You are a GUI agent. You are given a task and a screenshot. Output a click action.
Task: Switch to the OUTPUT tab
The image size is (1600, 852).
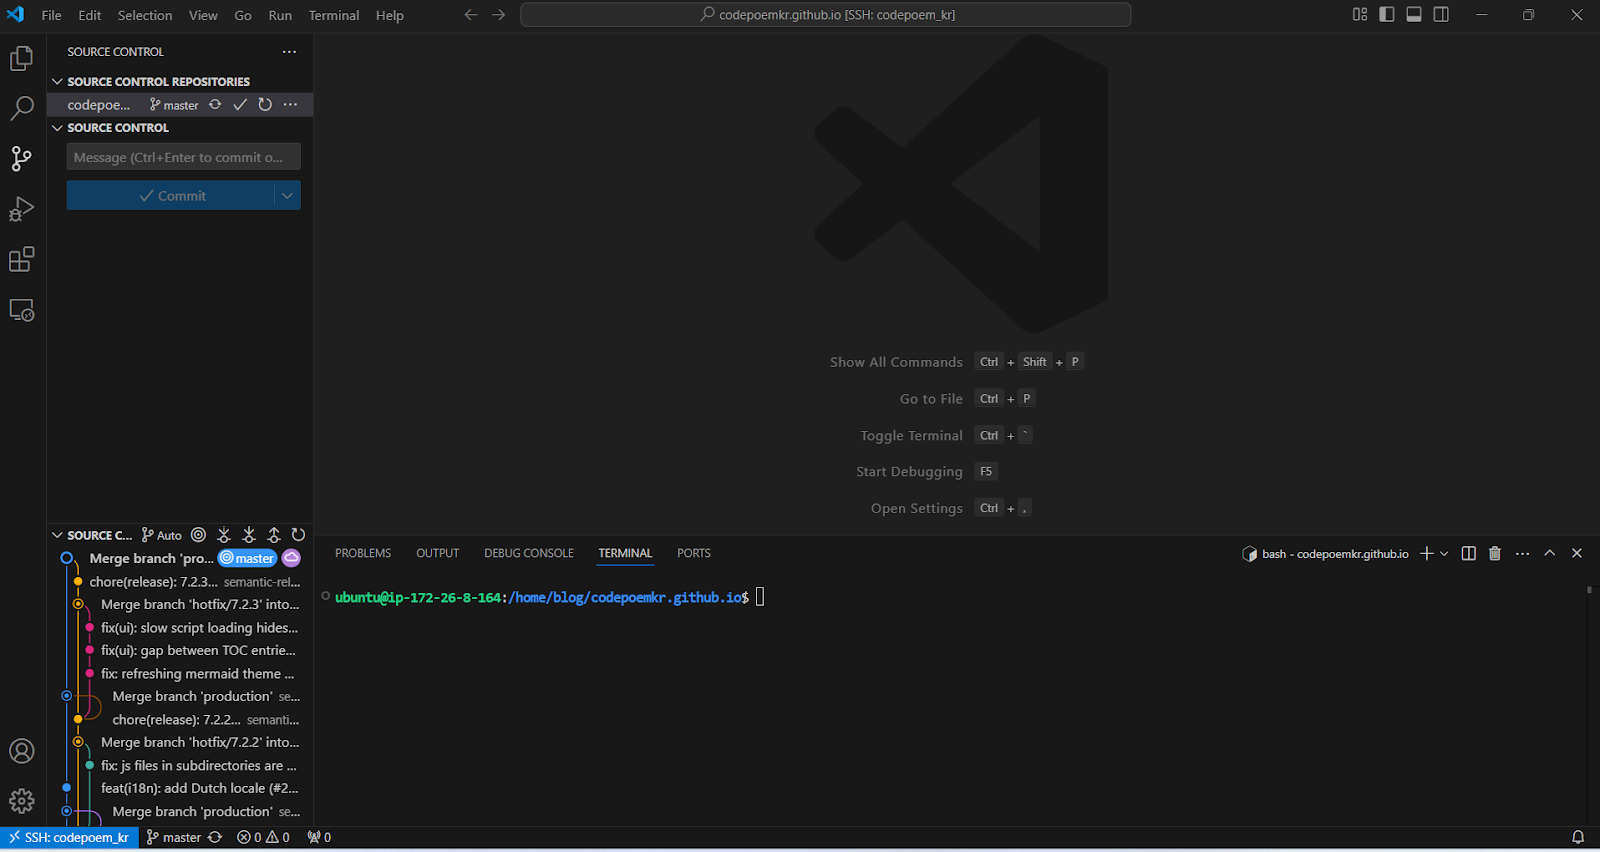[438, 553]
